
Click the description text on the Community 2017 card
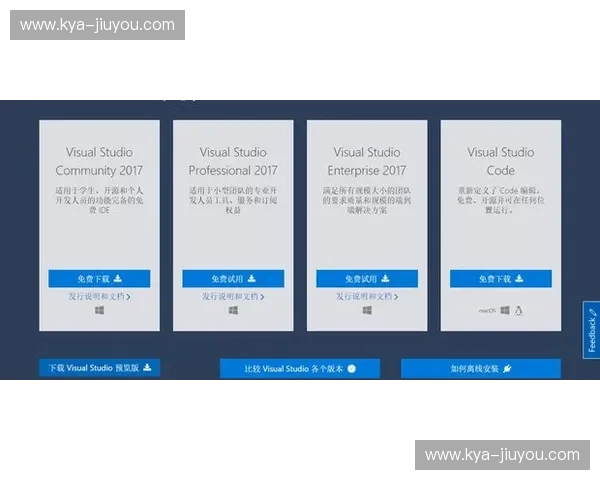(99, 200)
